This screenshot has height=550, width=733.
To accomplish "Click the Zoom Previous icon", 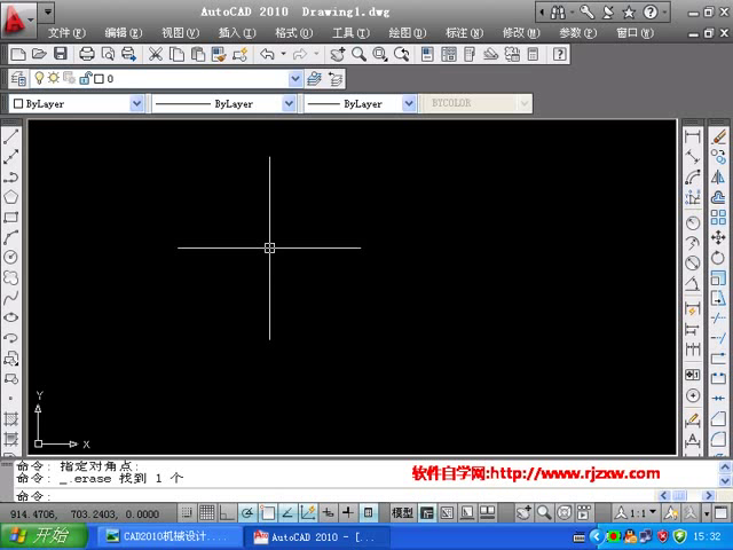I will click(402, 54).
